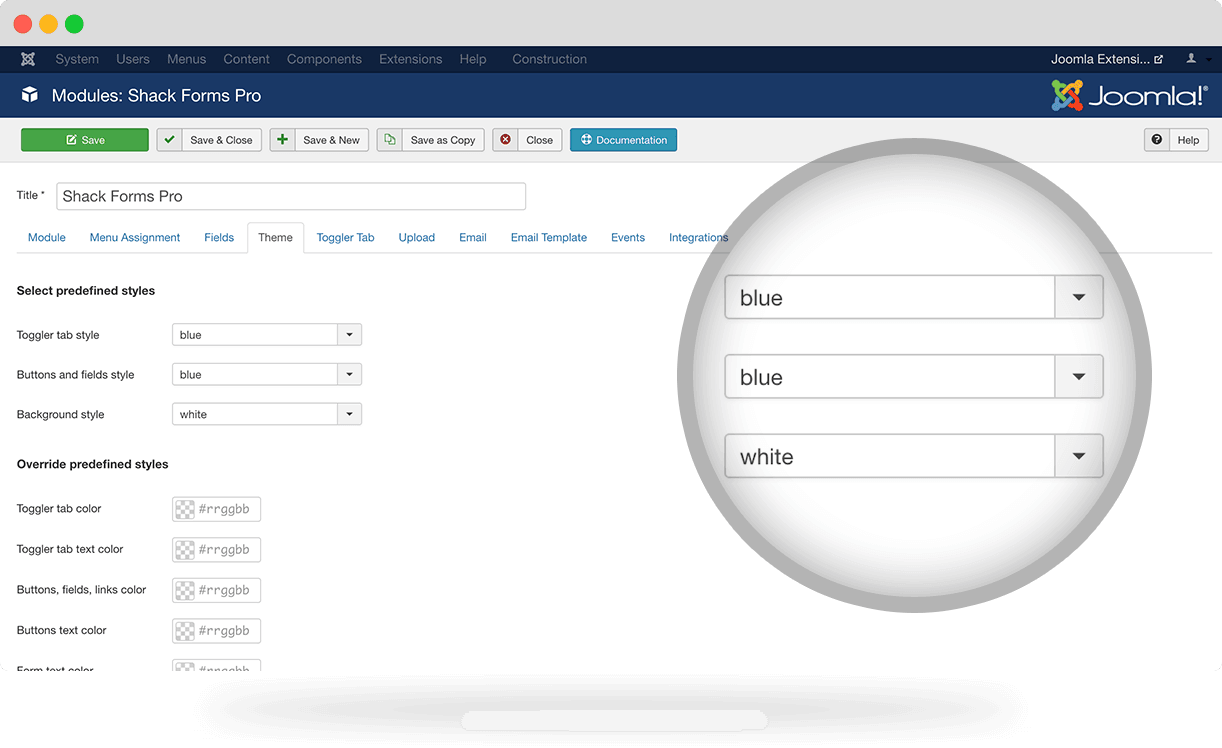The height and width of the screenshot is (748, 1222).
Task: Click the red close window button
Action: 22,24
